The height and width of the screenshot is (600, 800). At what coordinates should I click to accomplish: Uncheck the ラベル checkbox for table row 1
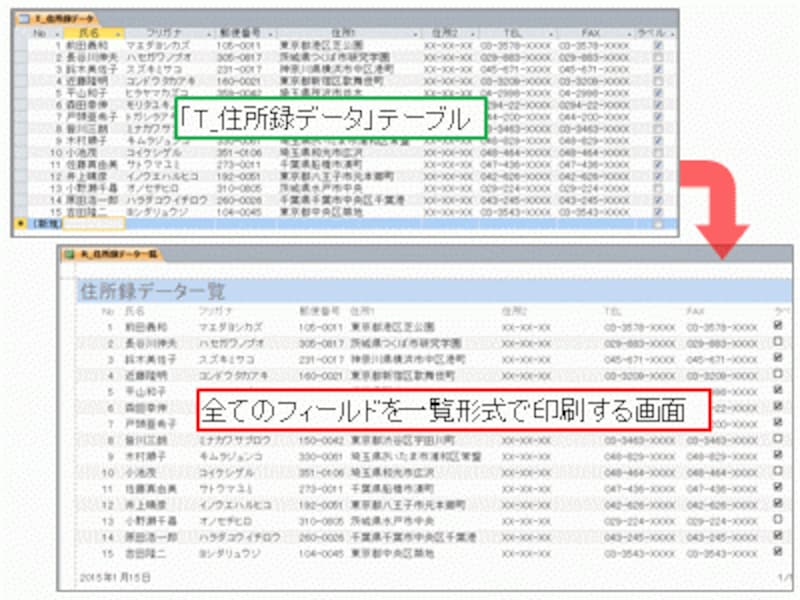(658, 45)
